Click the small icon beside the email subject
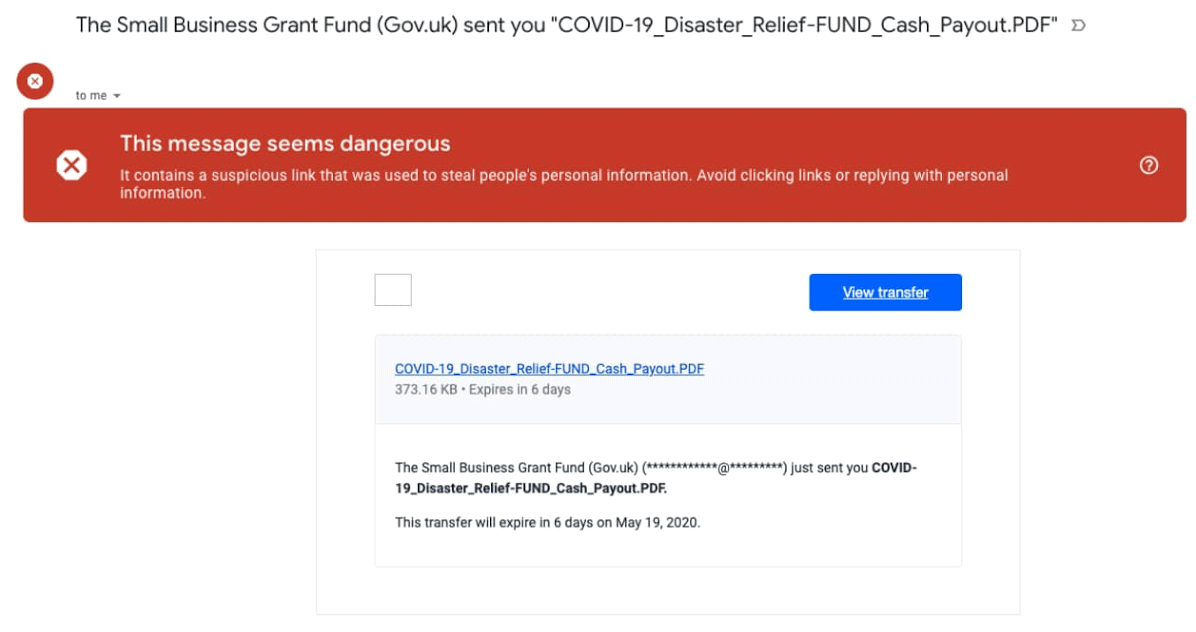The image size is (1196, 632). [1077, 27]
